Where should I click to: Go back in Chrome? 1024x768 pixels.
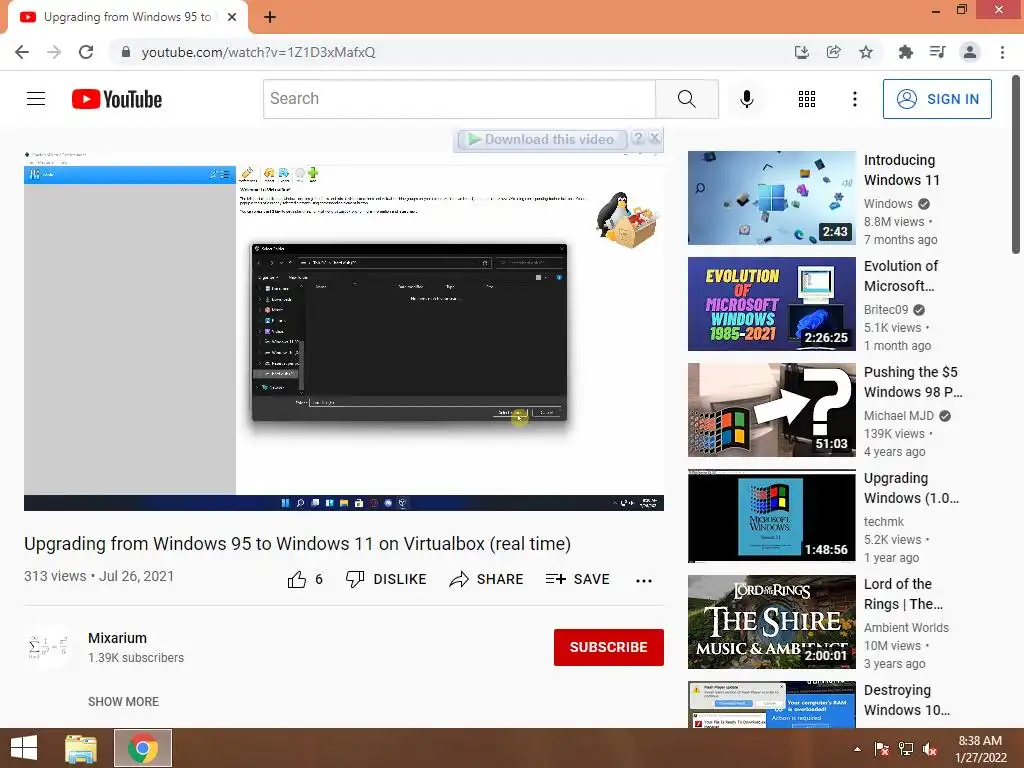coord(22,52)
